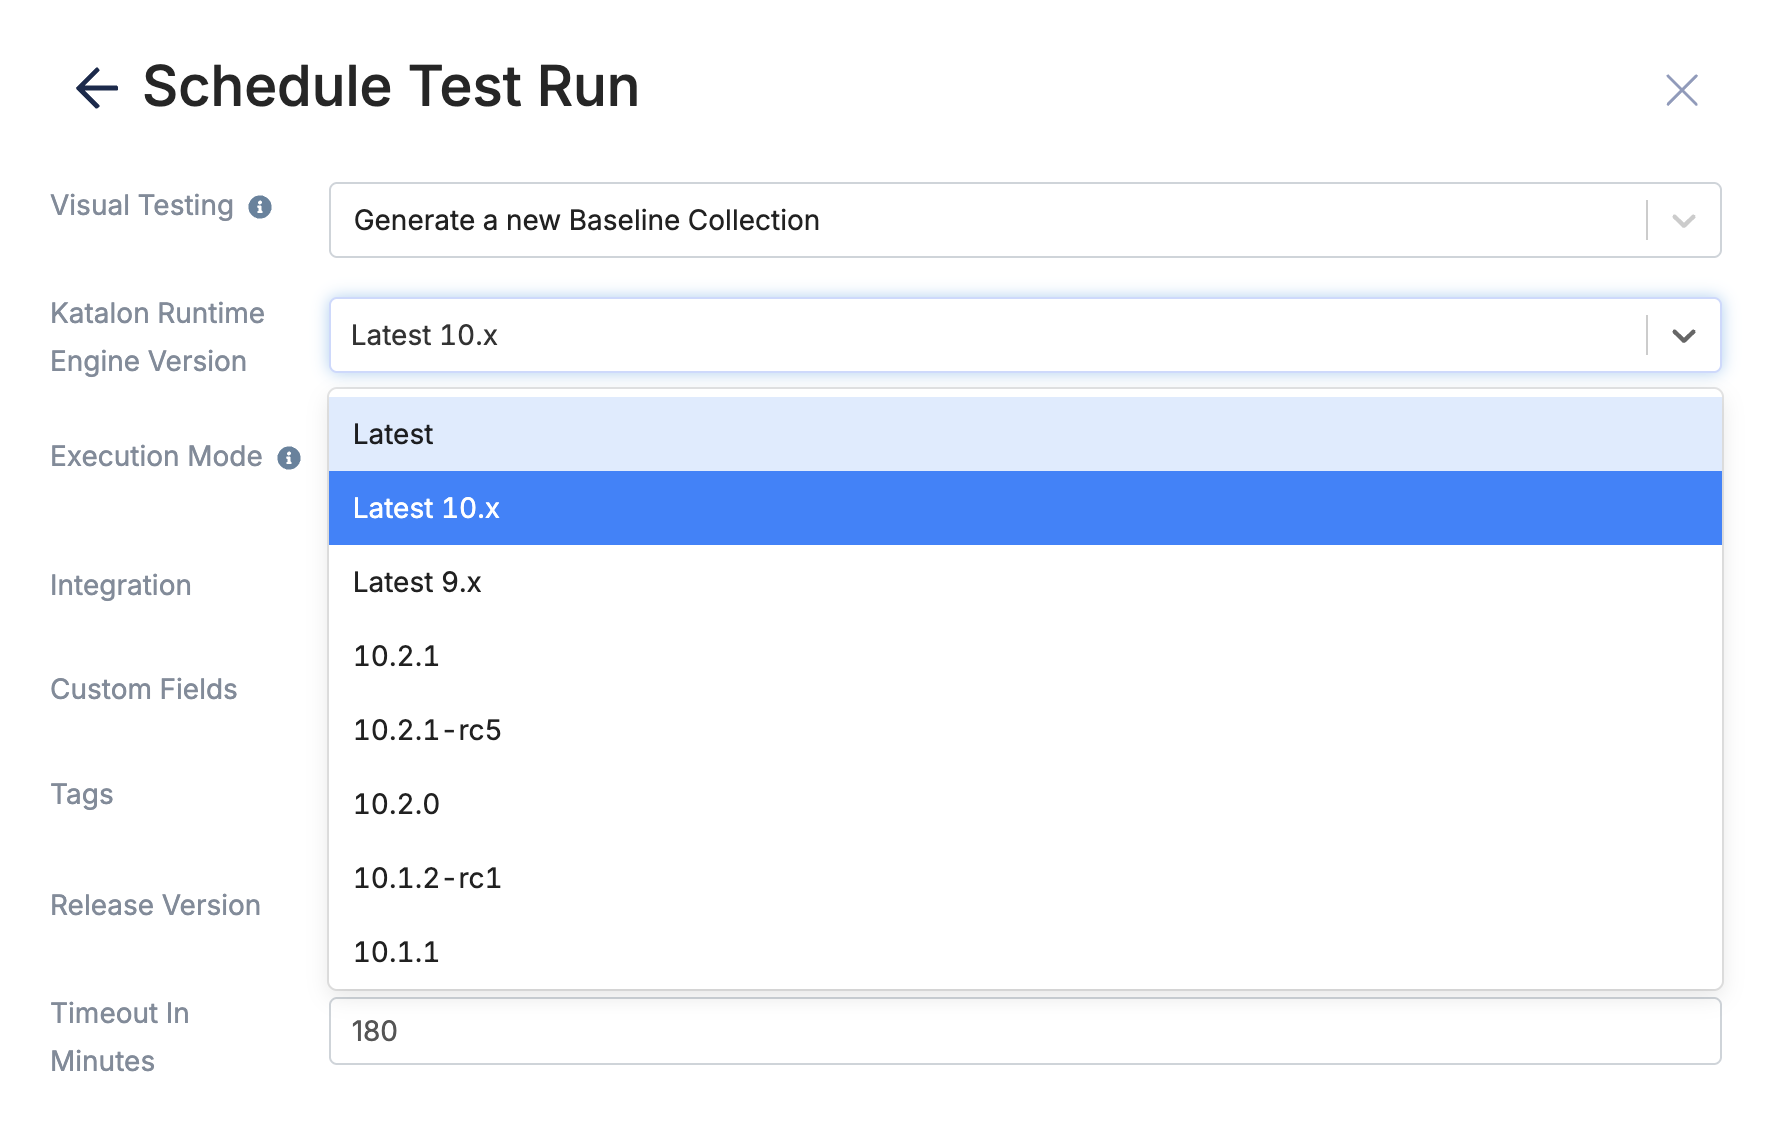Select version 10.1.1
Viewport: 1776px width, 1138px height.
(x=1025, y=952)
